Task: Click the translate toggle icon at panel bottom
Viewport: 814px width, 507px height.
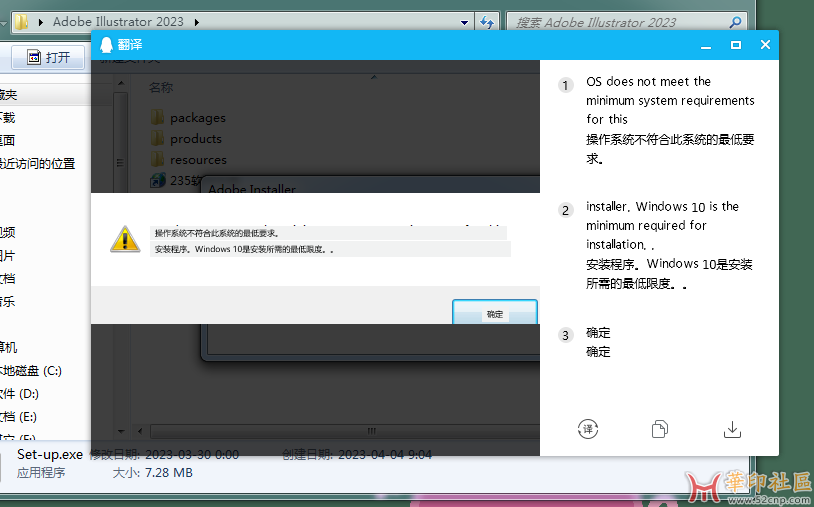Action: point(588,429)
